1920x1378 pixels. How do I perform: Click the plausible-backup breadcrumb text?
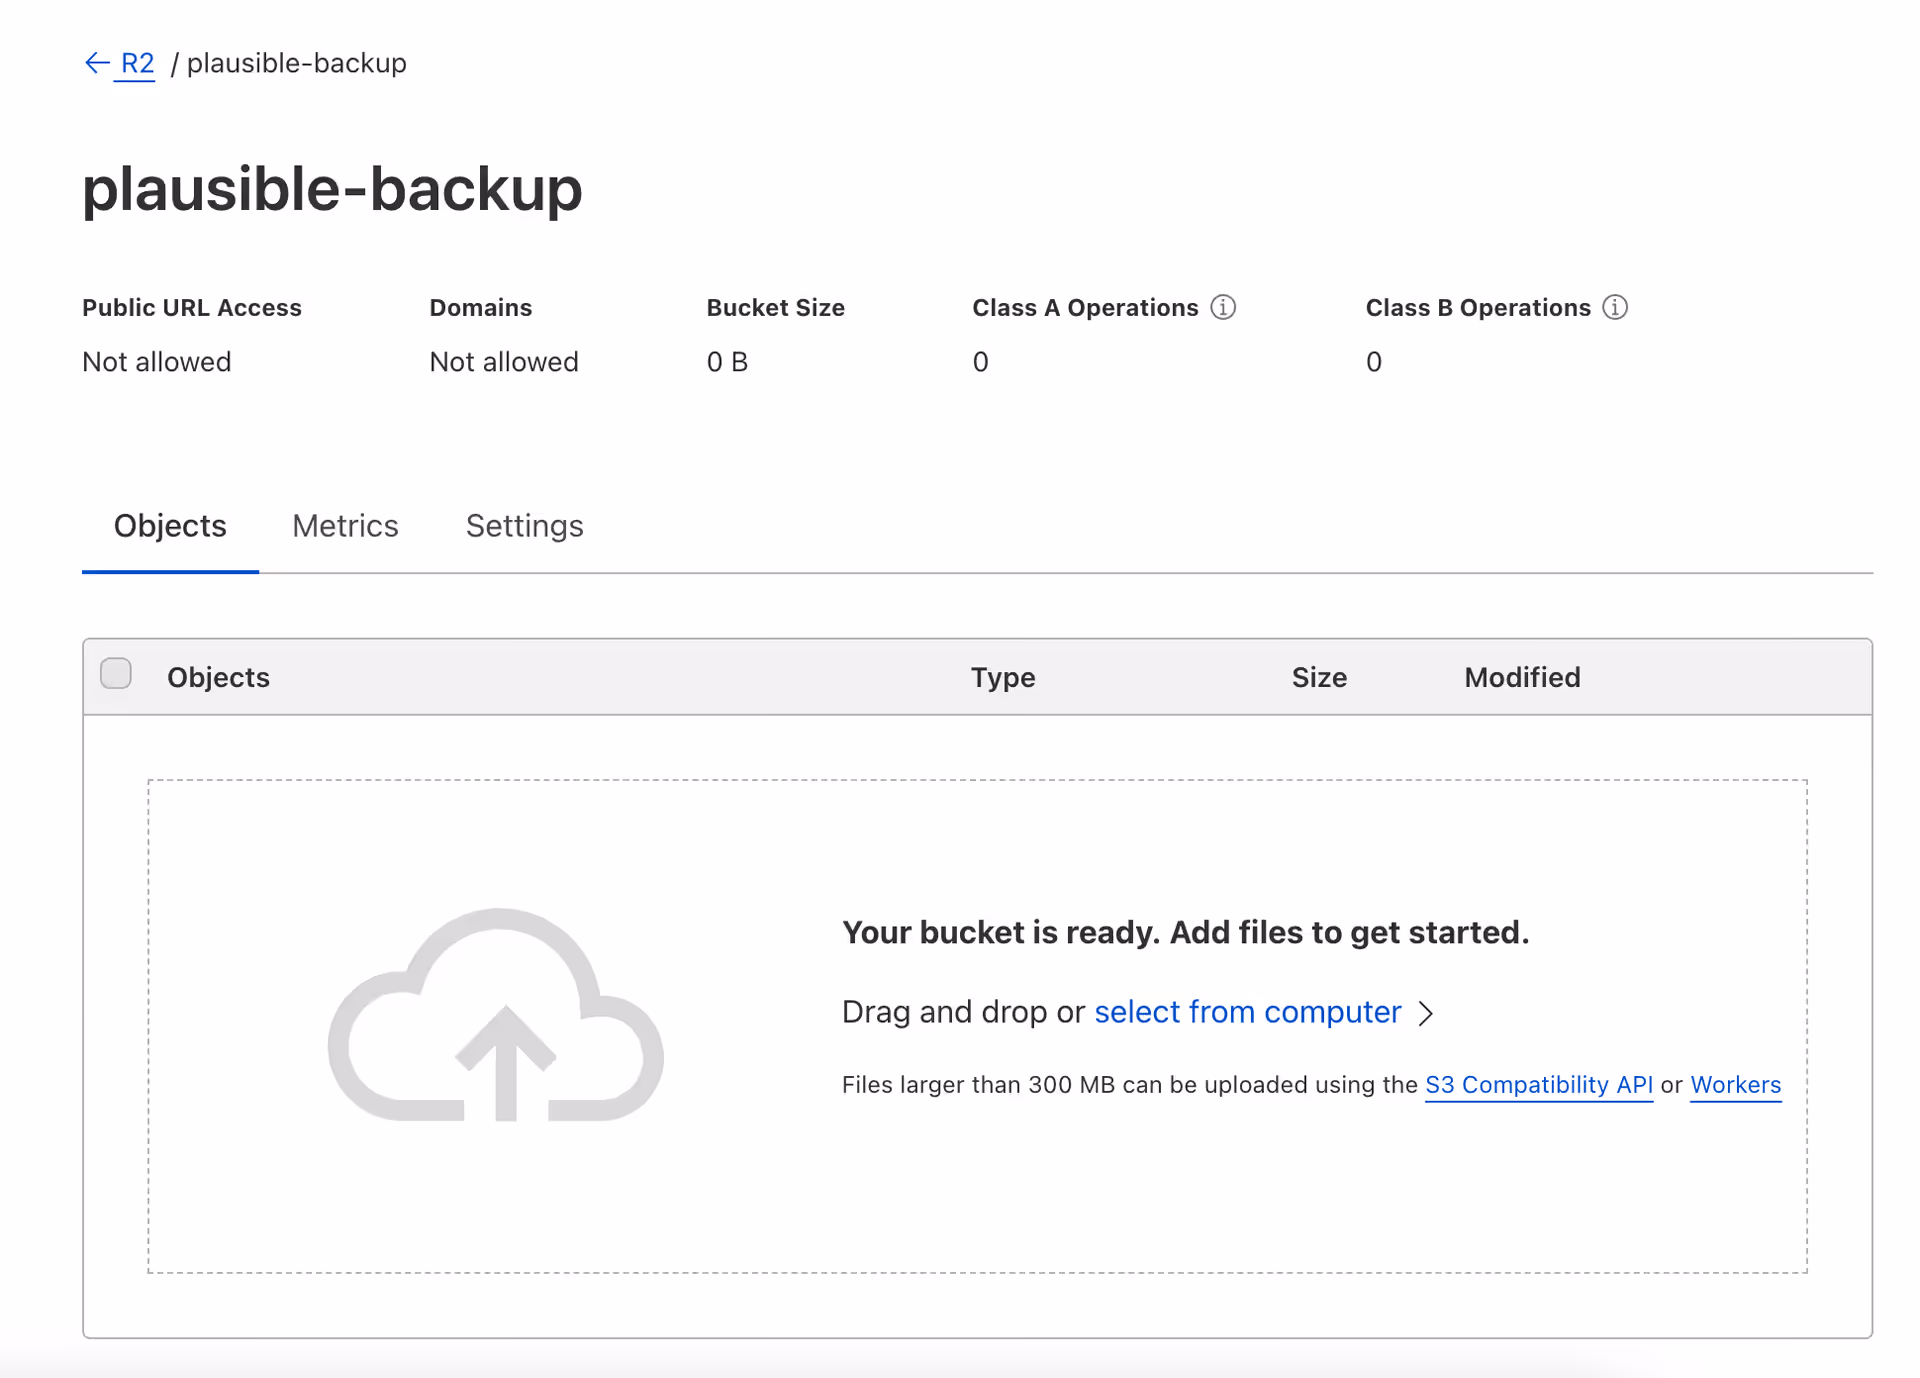tap(296, 63)
